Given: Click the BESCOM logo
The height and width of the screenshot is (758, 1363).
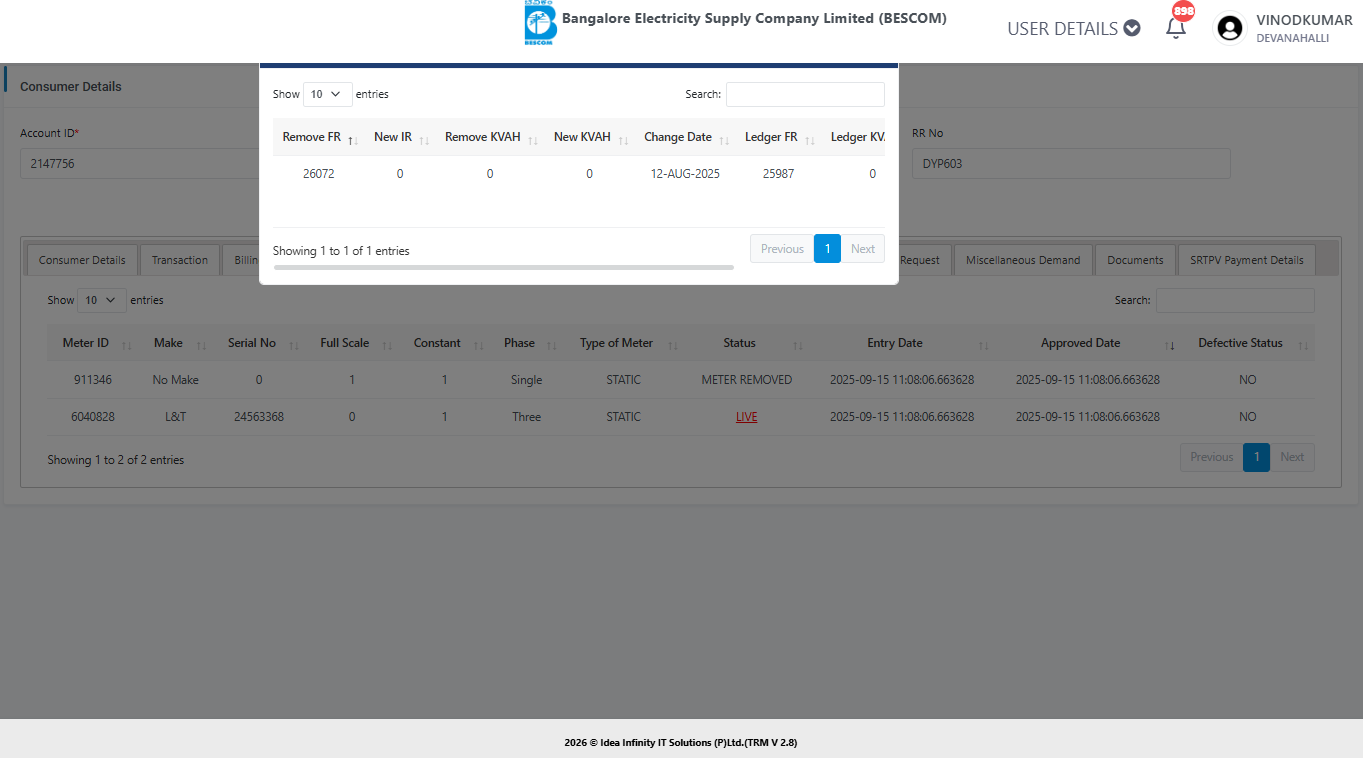Looking at the screenshot, I should click(x=540, y=24).
